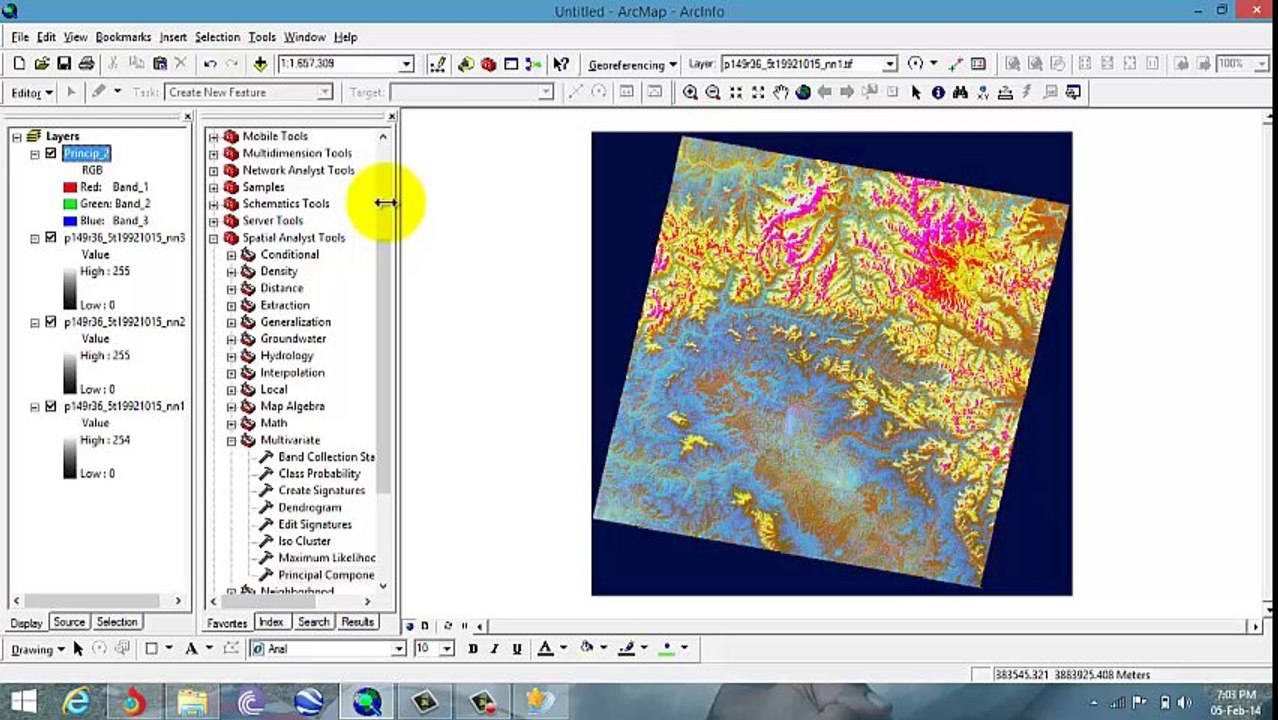
Task: Select the Zoom Out tool
Action: [x=713, y=92]
